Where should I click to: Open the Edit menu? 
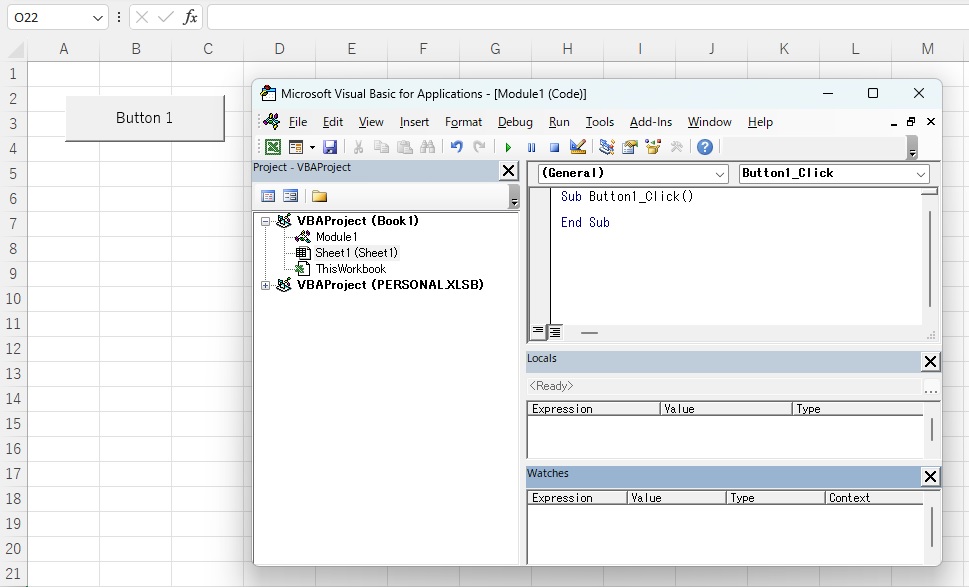tap(332, 122)
